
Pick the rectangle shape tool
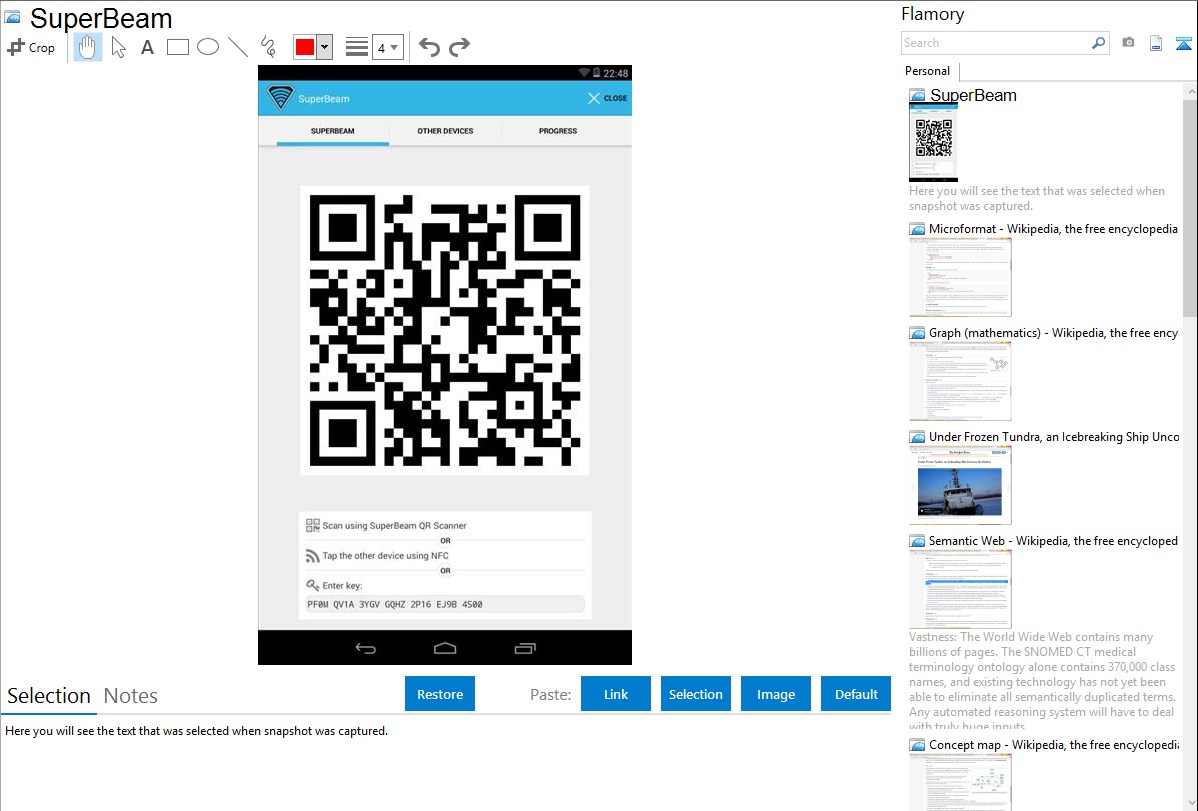pyautogui.click(x=178, y=47)
